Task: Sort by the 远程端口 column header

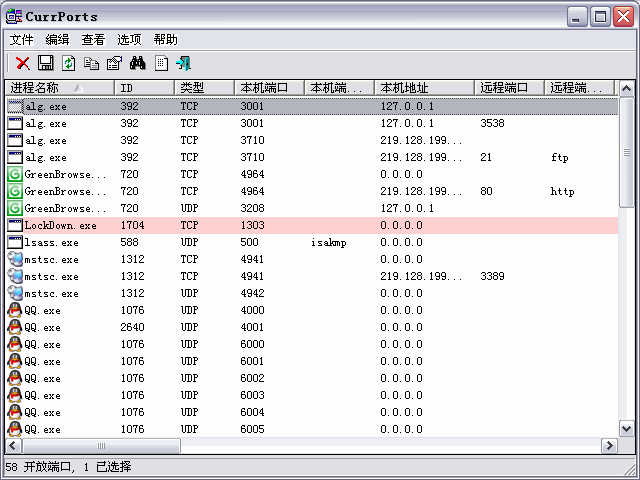Action: [x=509, y=88]
